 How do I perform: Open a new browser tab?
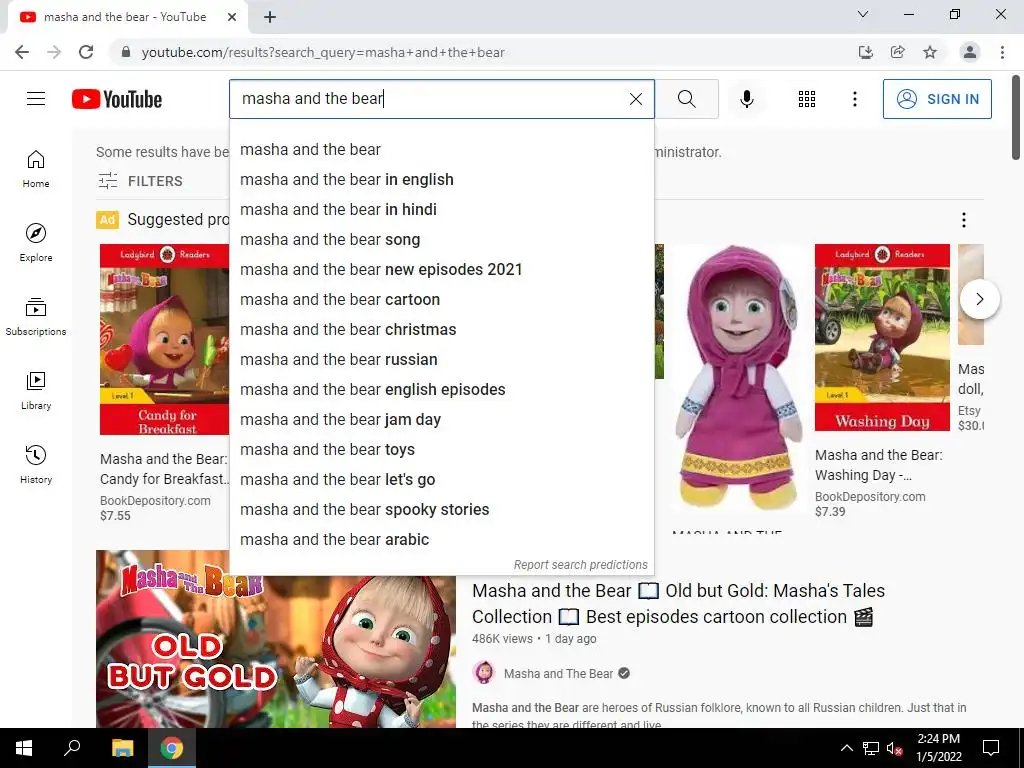pyautogui.click(x=270, y=17)
